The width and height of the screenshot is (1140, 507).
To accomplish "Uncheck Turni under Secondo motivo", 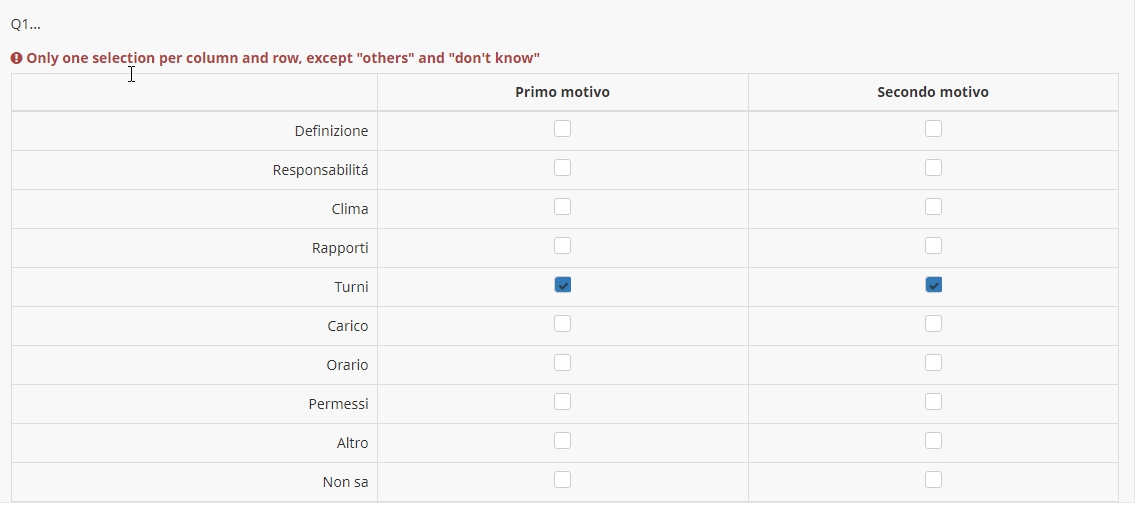I will coord(933,285).
